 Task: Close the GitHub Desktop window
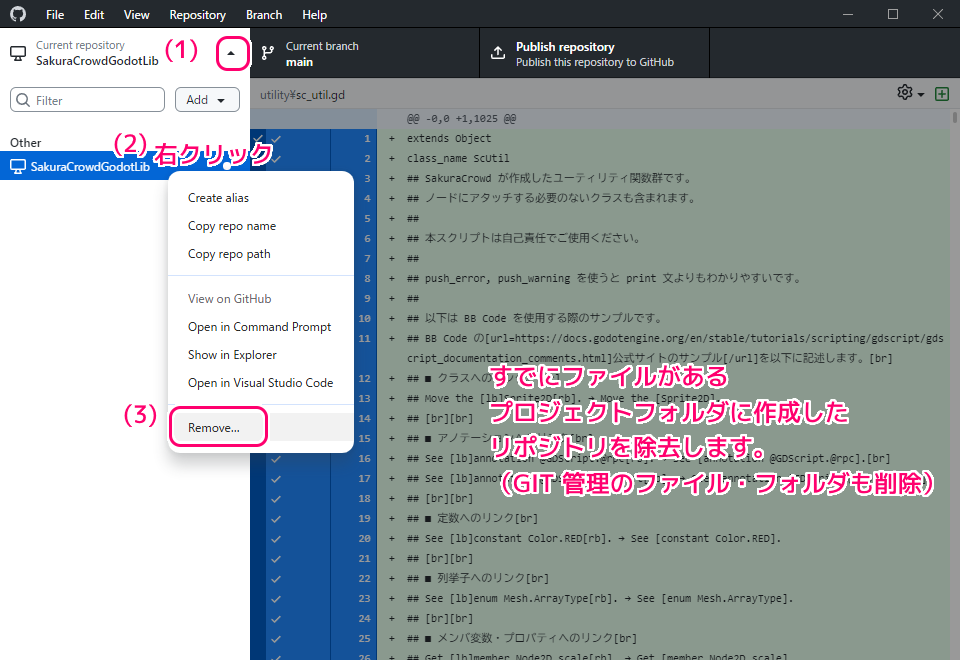click(937, 14)
